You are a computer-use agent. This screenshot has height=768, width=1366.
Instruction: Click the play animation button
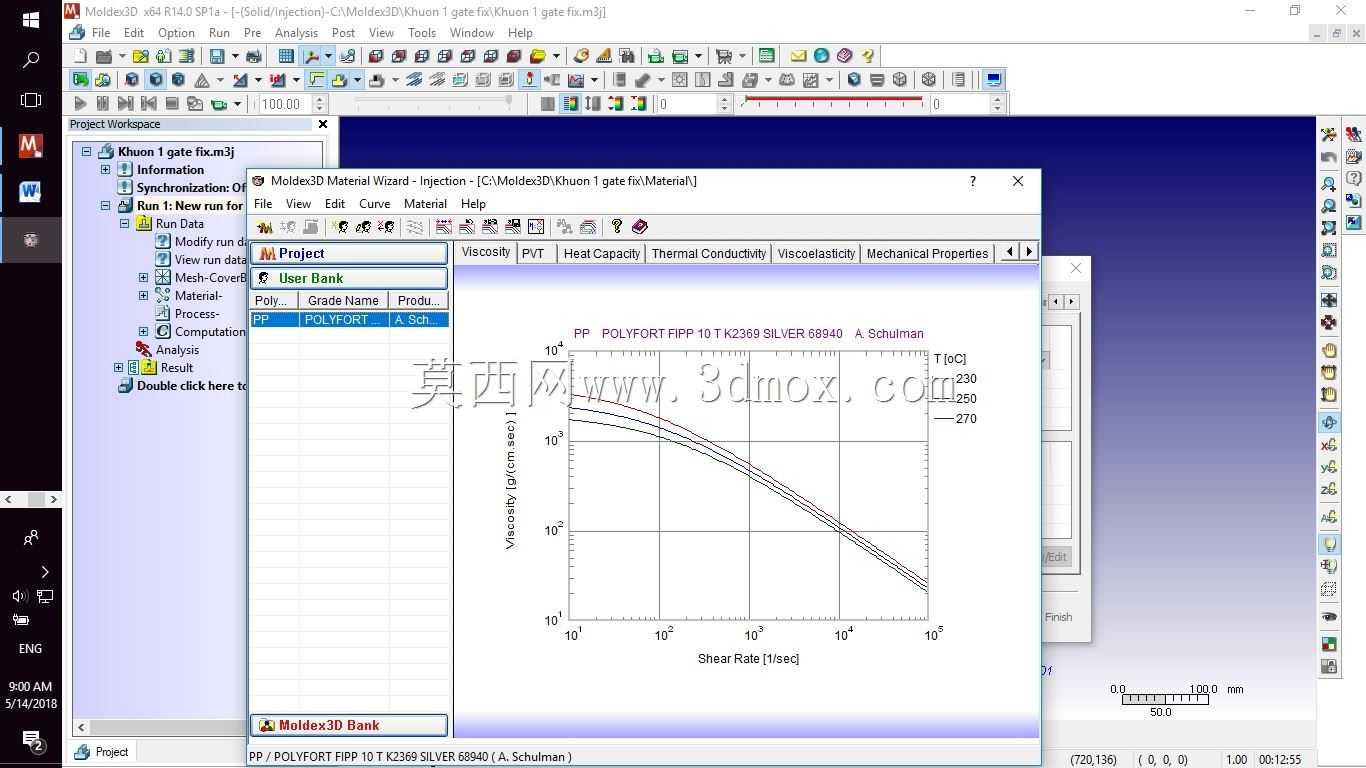click(80, 103)
